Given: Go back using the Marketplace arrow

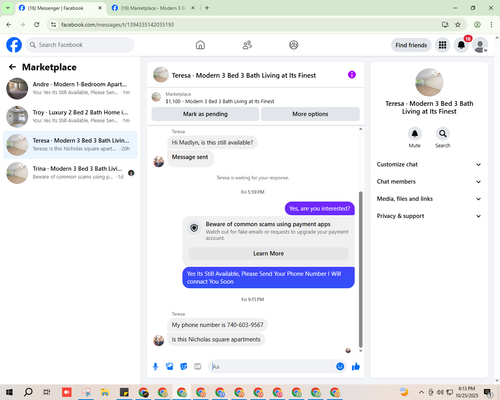Looking at the screenshot, I should click(x=12, y=67).
